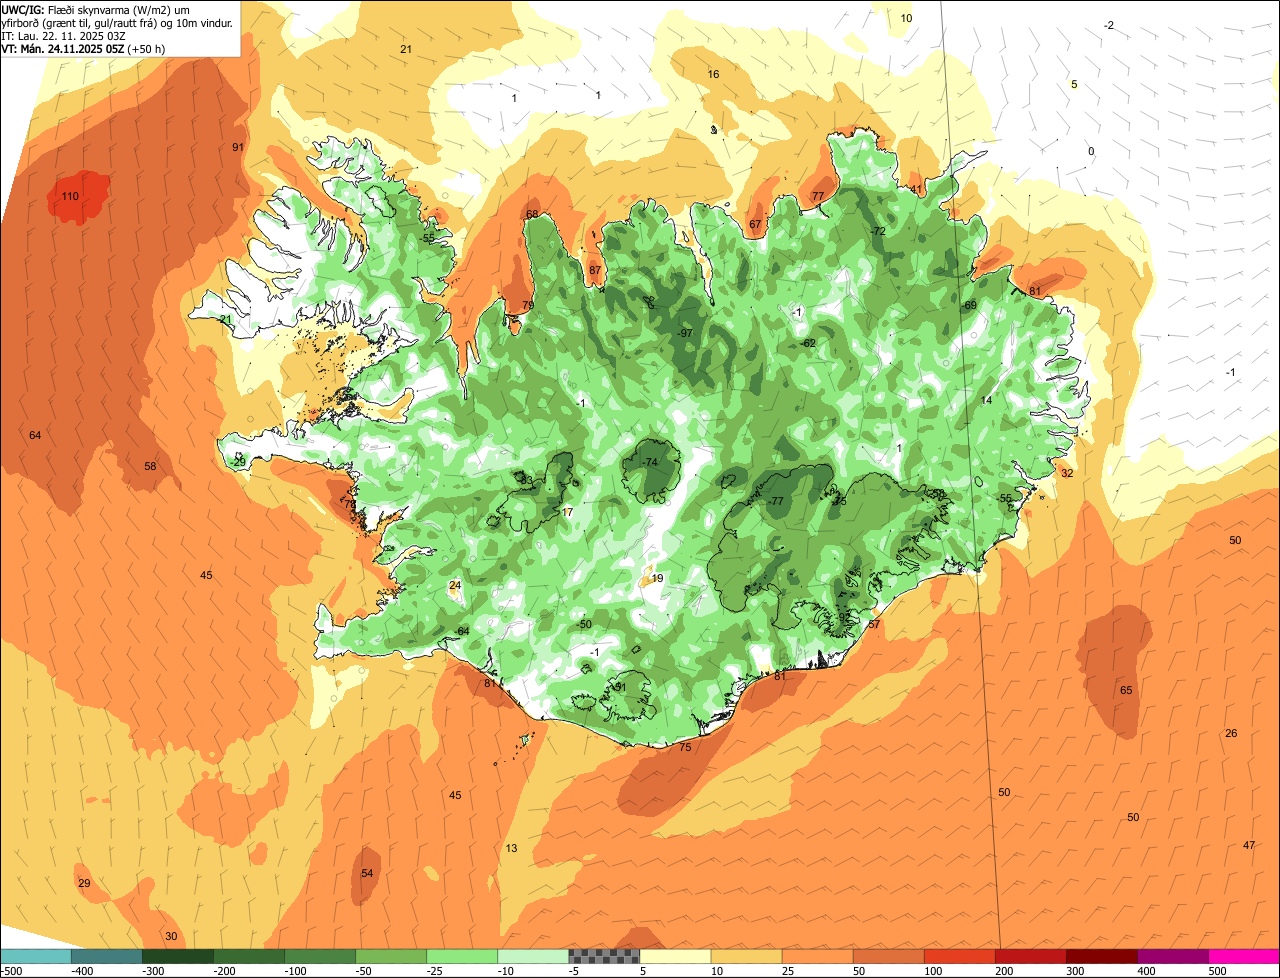Screen dimensions: 1280x978
Task: Pick the dark teal legend swatch between -400 and -300
Action: click(107, 956)
